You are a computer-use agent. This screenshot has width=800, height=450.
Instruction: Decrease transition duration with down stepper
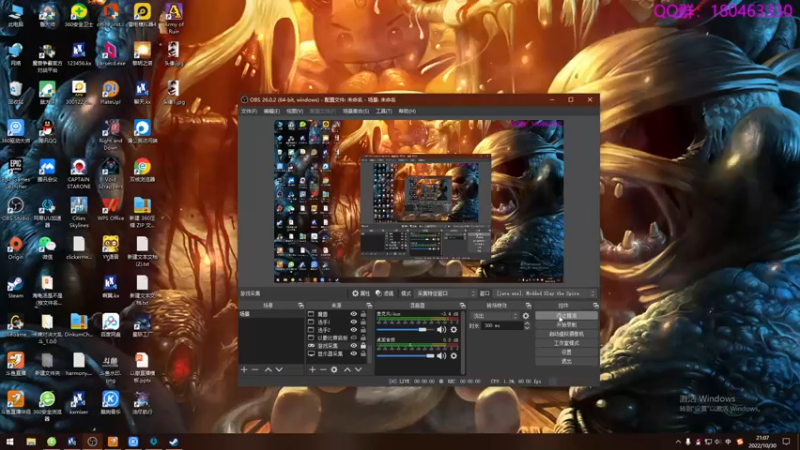[527, 328]
